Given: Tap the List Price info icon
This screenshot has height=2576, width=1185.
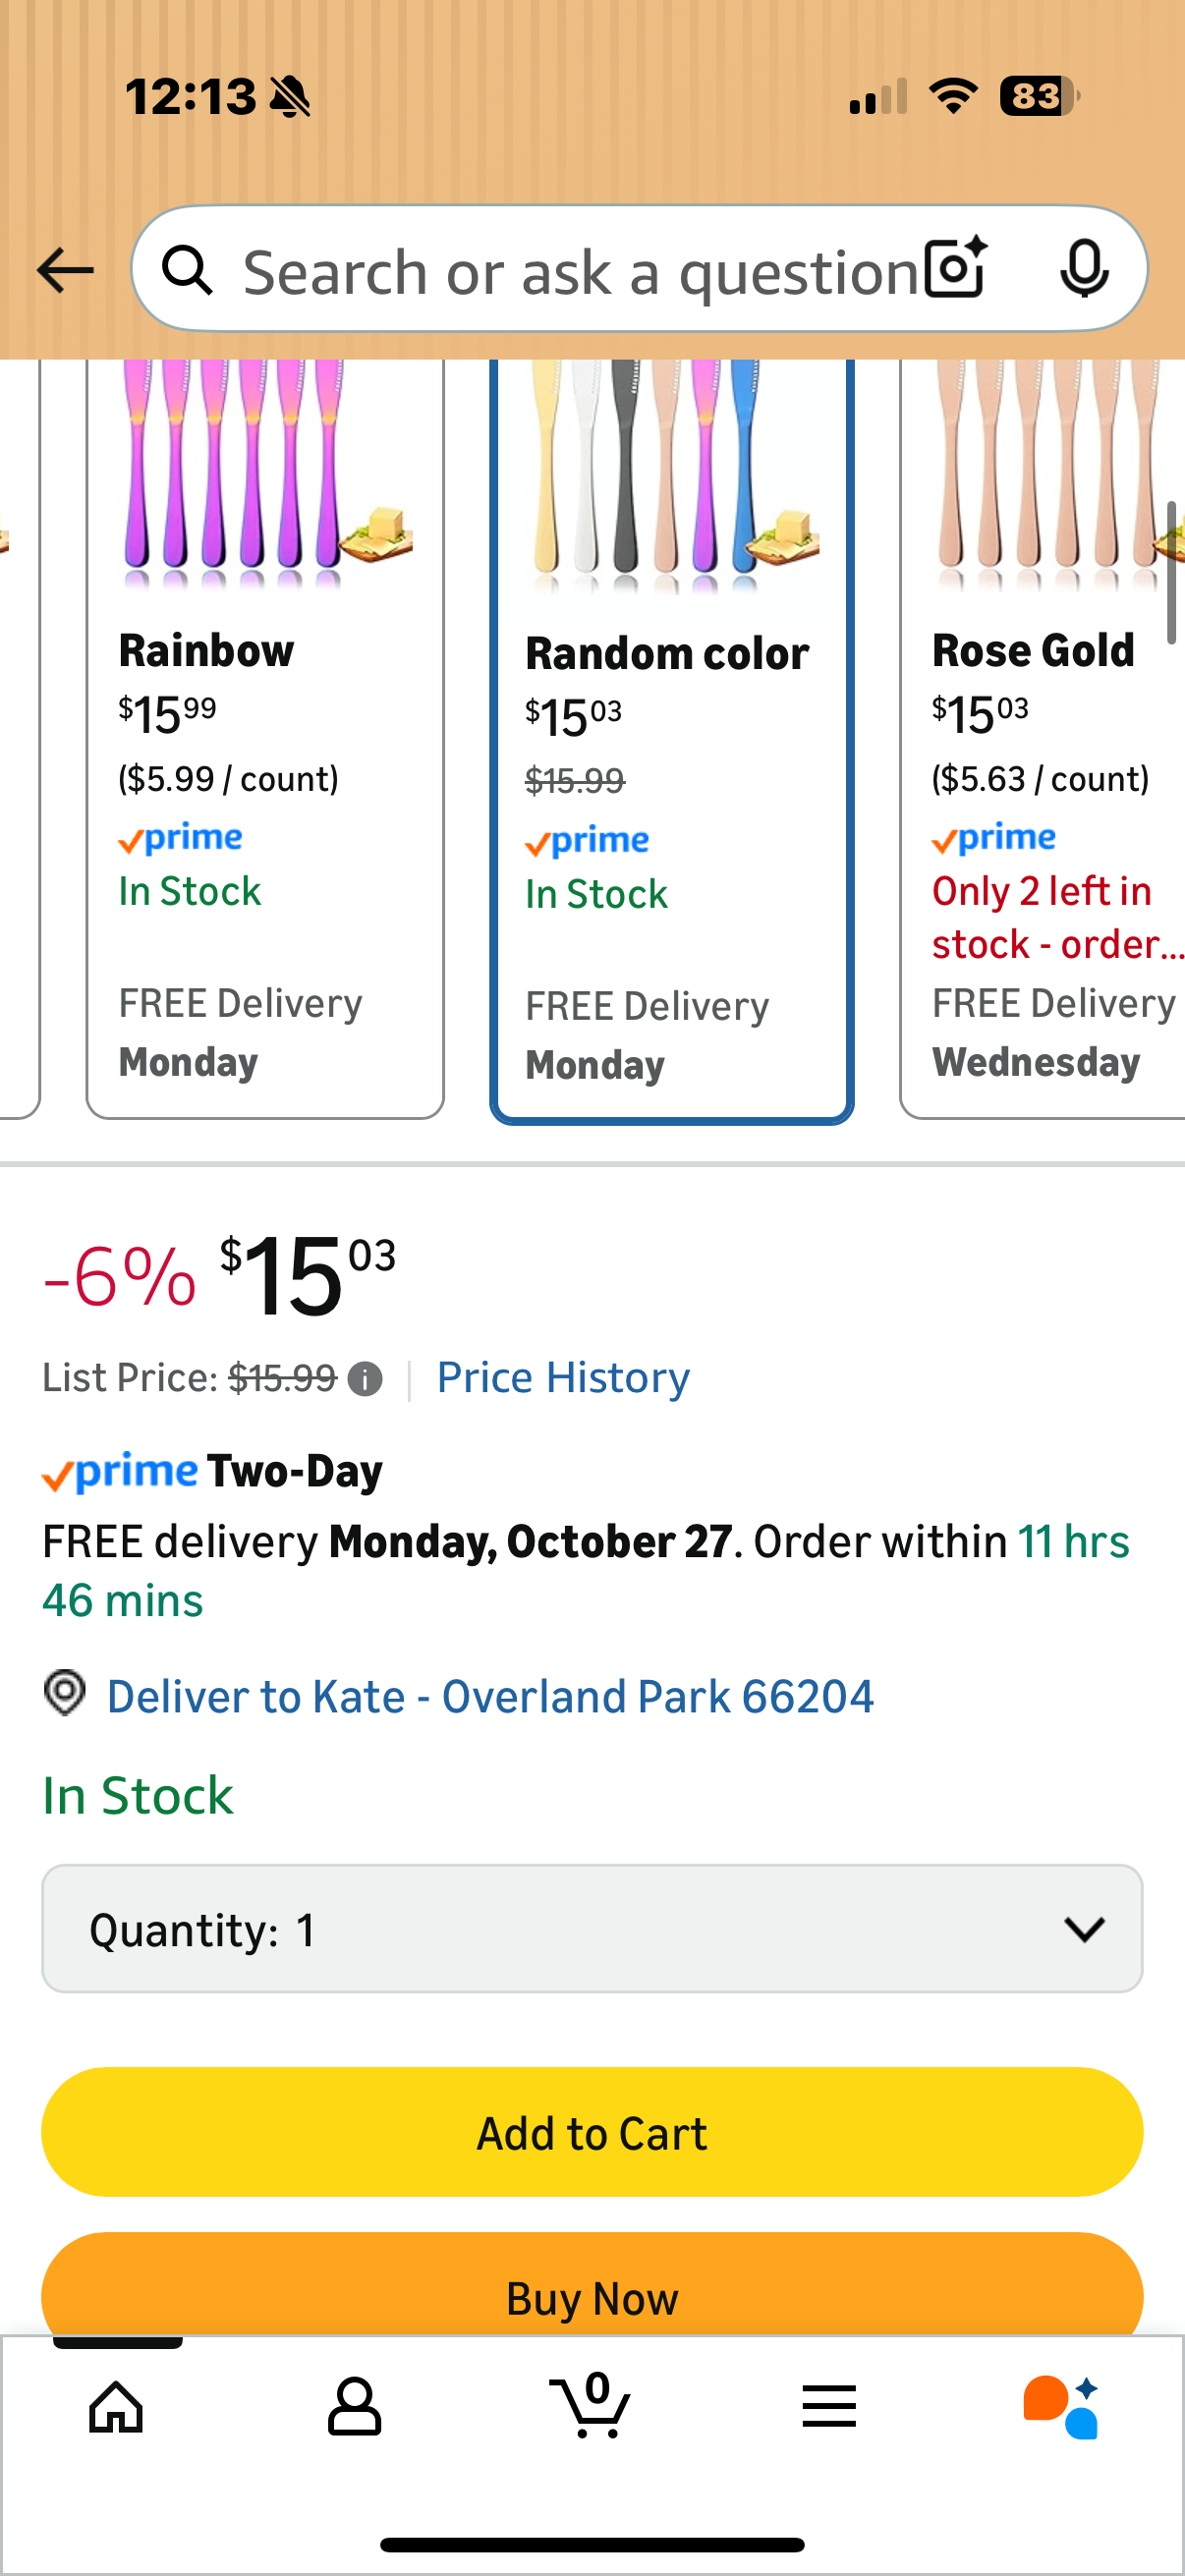Looking at the screenshot, I should pos(365,1380).
